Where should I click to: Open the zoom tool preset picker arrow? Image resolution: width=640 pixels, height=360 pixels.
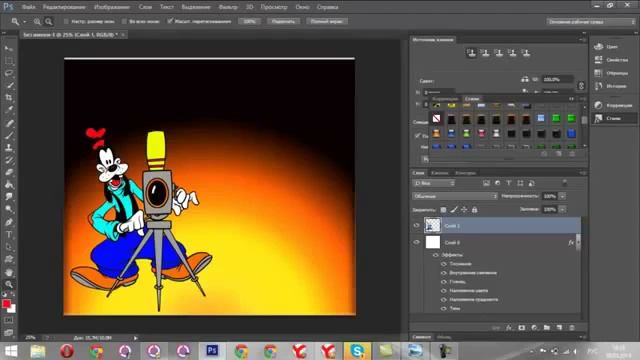click(x=24, y=22)
